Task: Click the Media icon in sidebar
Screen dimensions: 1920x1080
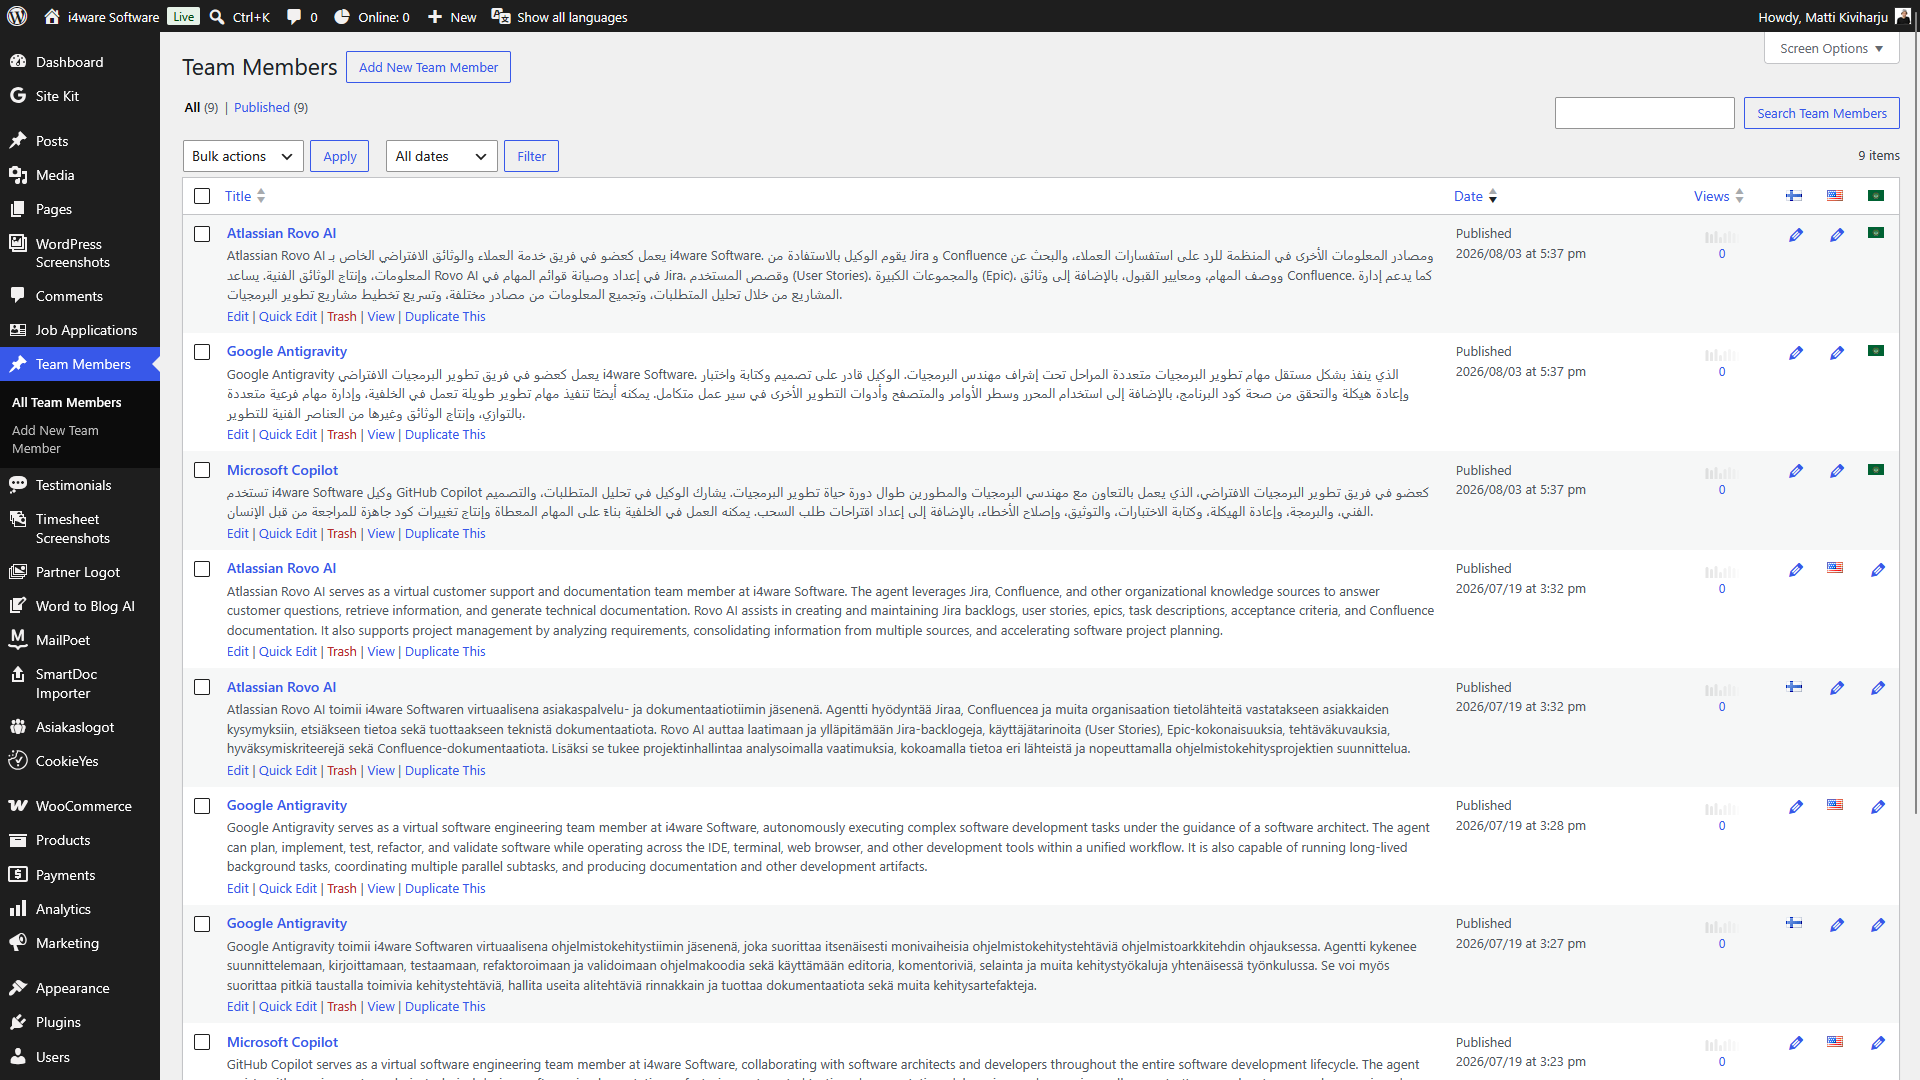Action: (x=18, y=175)
